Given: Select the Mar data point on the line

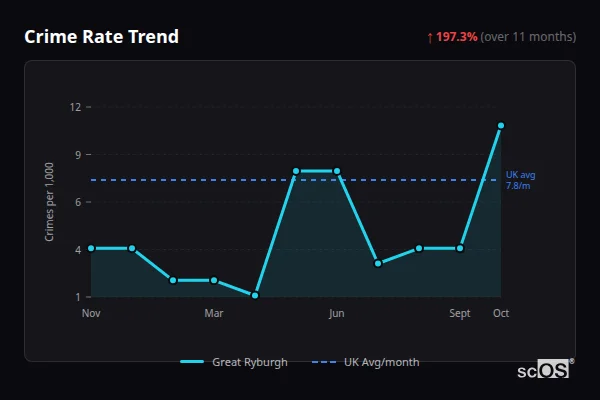Looking at the screenshot, I should point(214,281).
